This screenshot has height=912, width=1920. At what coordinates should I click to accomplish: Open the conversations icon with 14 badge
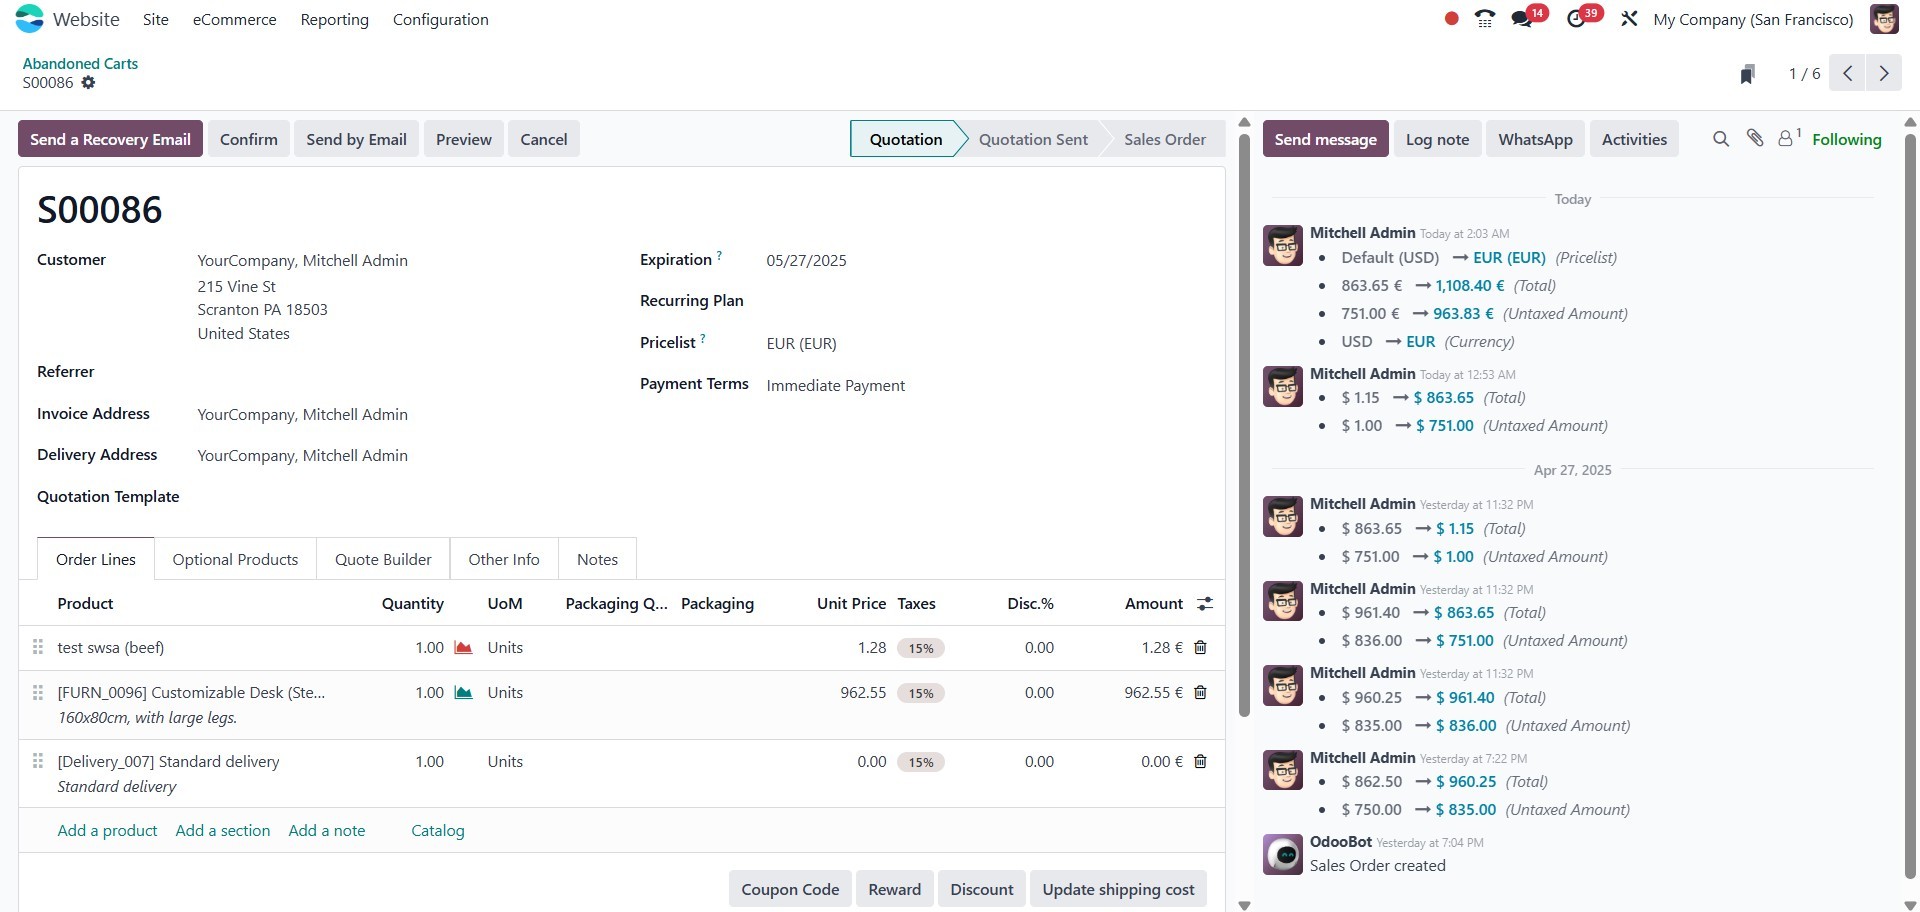click(1522, 19)
